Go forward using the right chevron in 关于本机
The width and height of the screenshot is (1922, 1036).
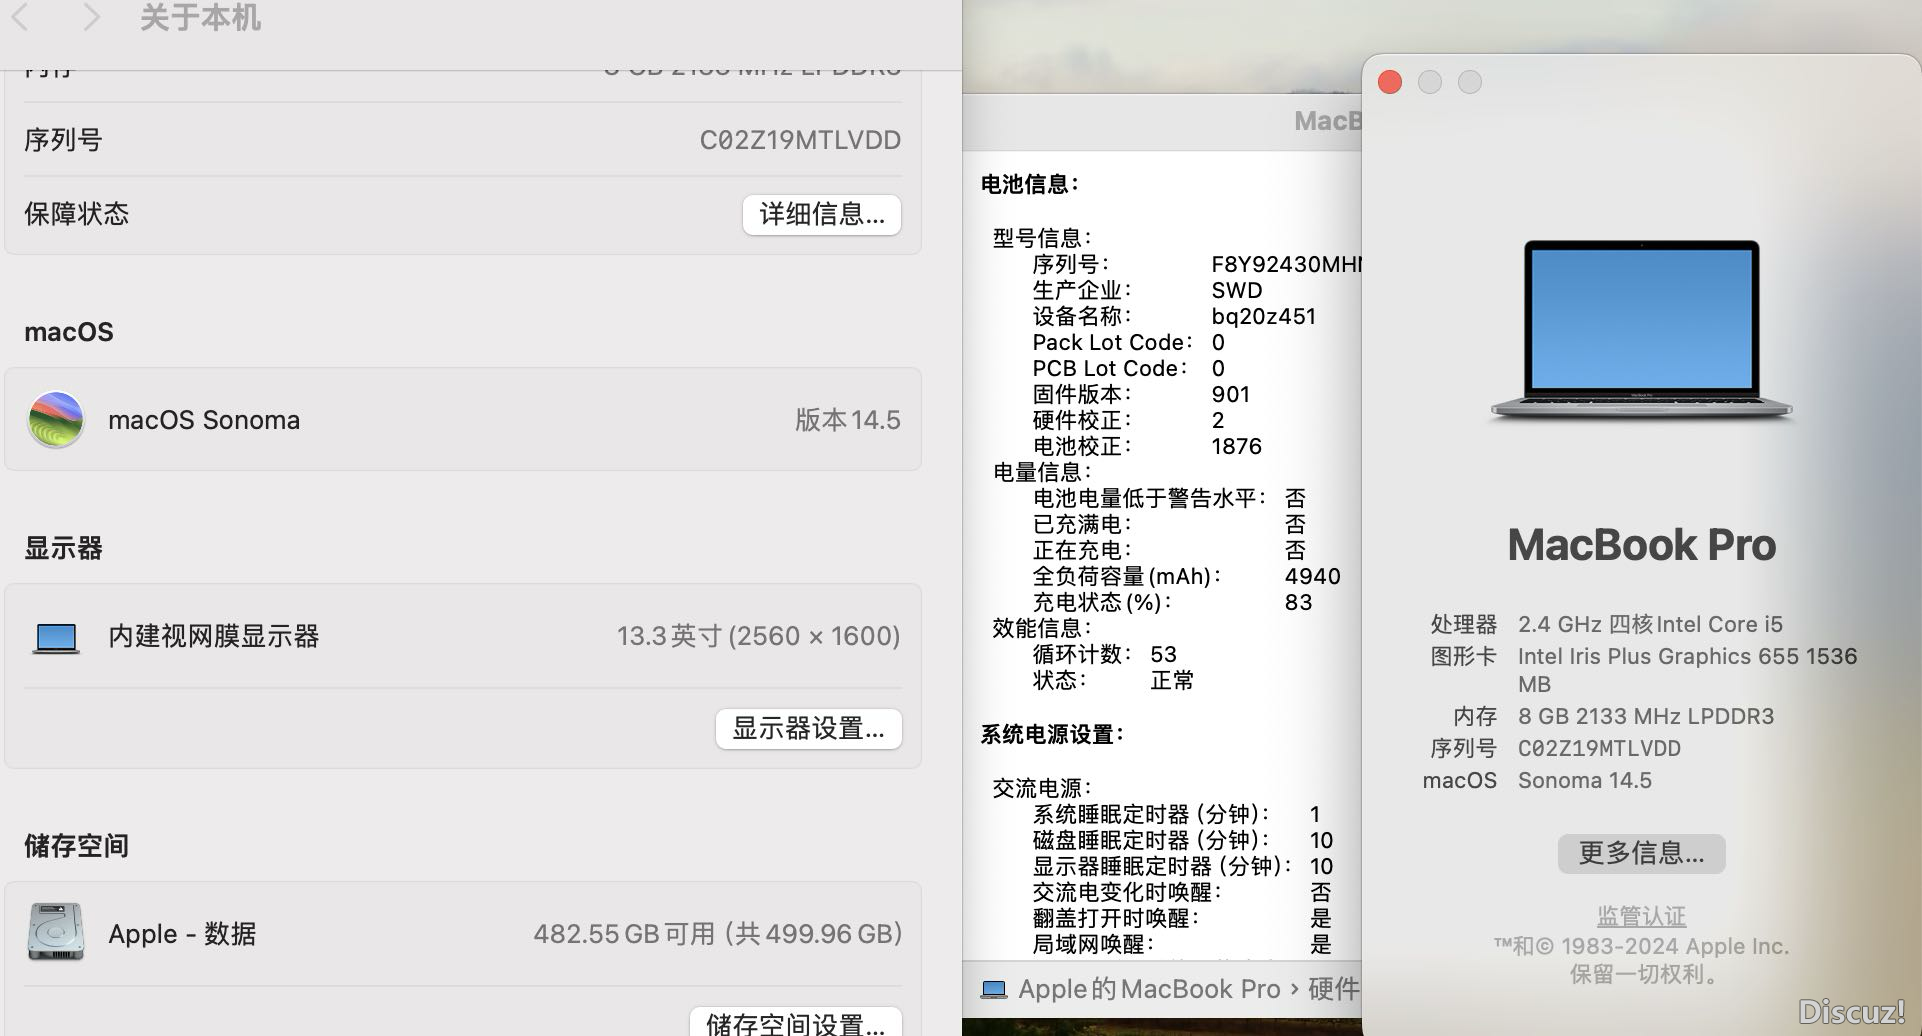91,17
